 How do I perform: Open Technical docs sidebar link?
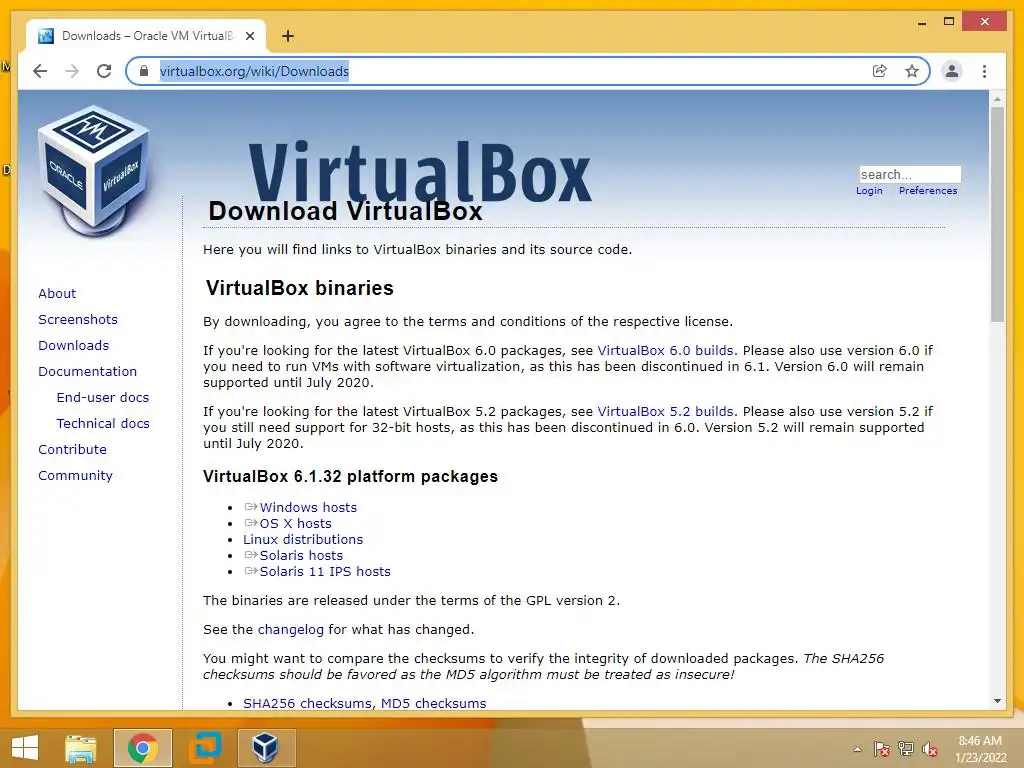pos(103,424)
